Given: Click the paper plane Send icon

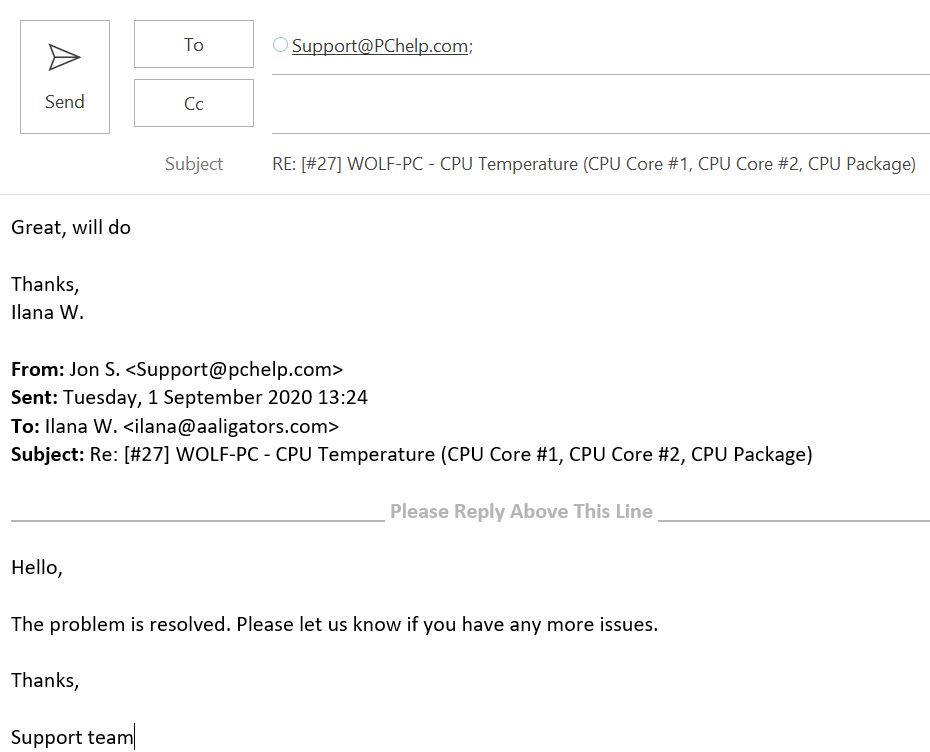Looking at the screenshot, I should pyautogui.click(x=64, y=58).
